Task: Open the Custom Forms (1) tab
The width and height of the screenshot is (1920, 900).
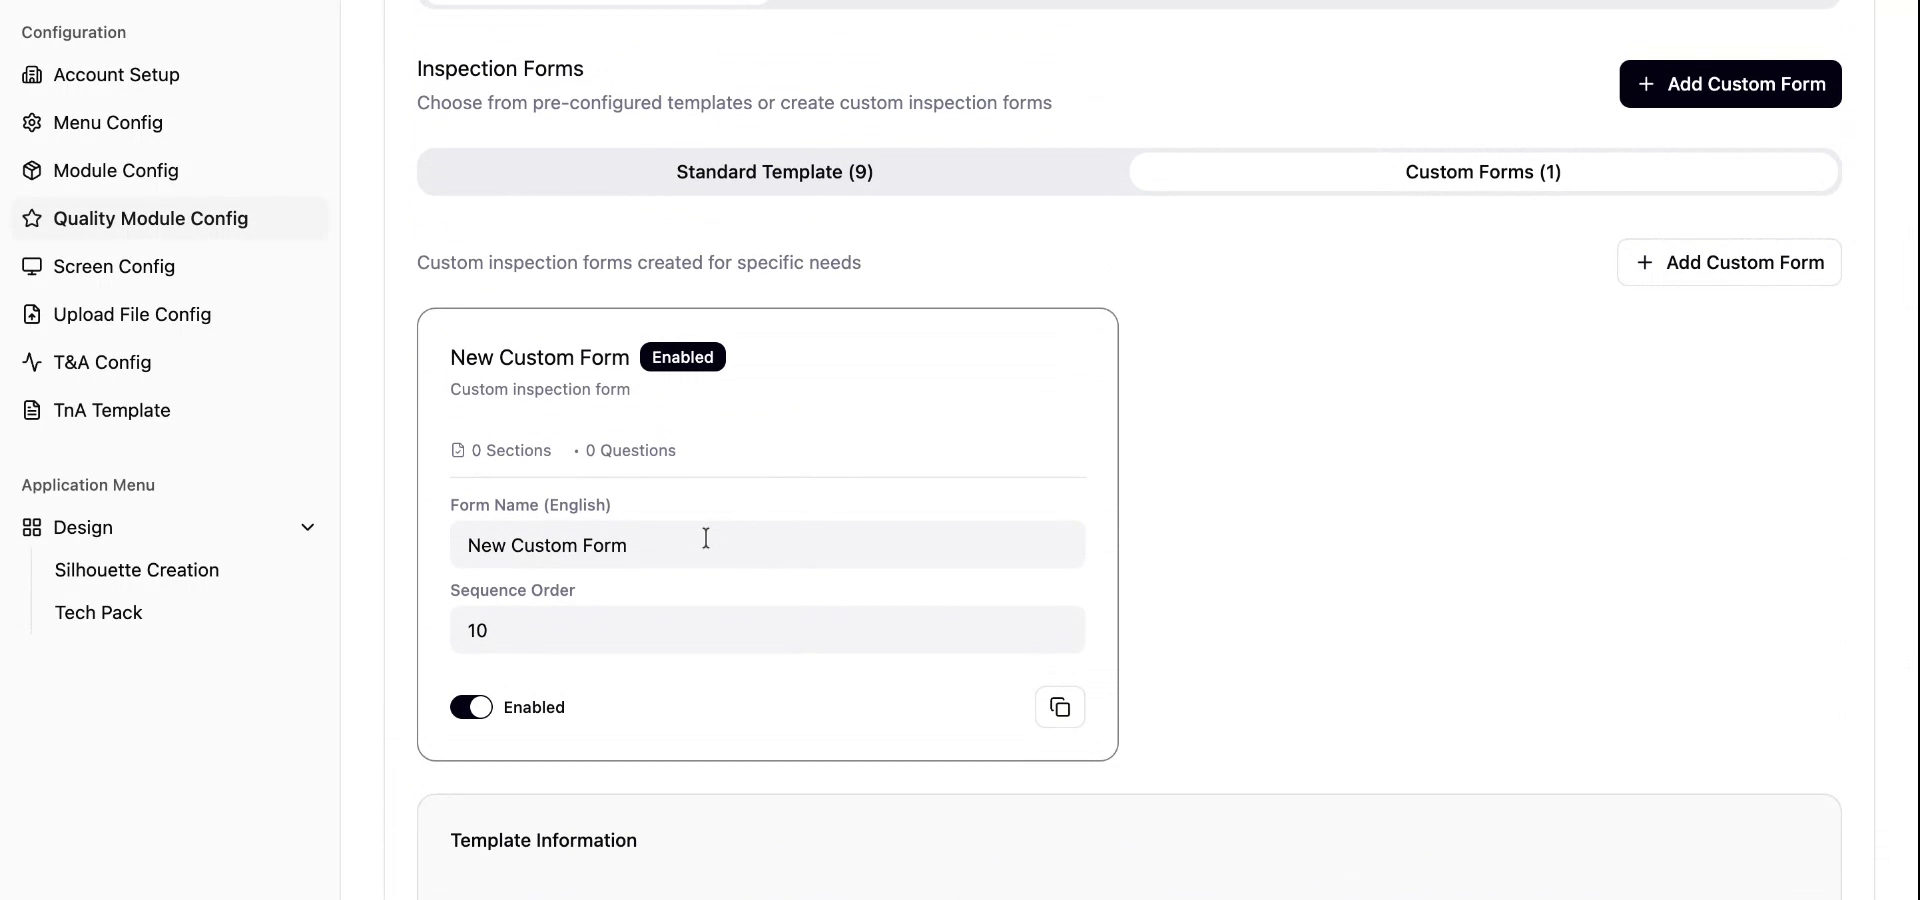Action: pyautogui.click(x=1483, y=171)
